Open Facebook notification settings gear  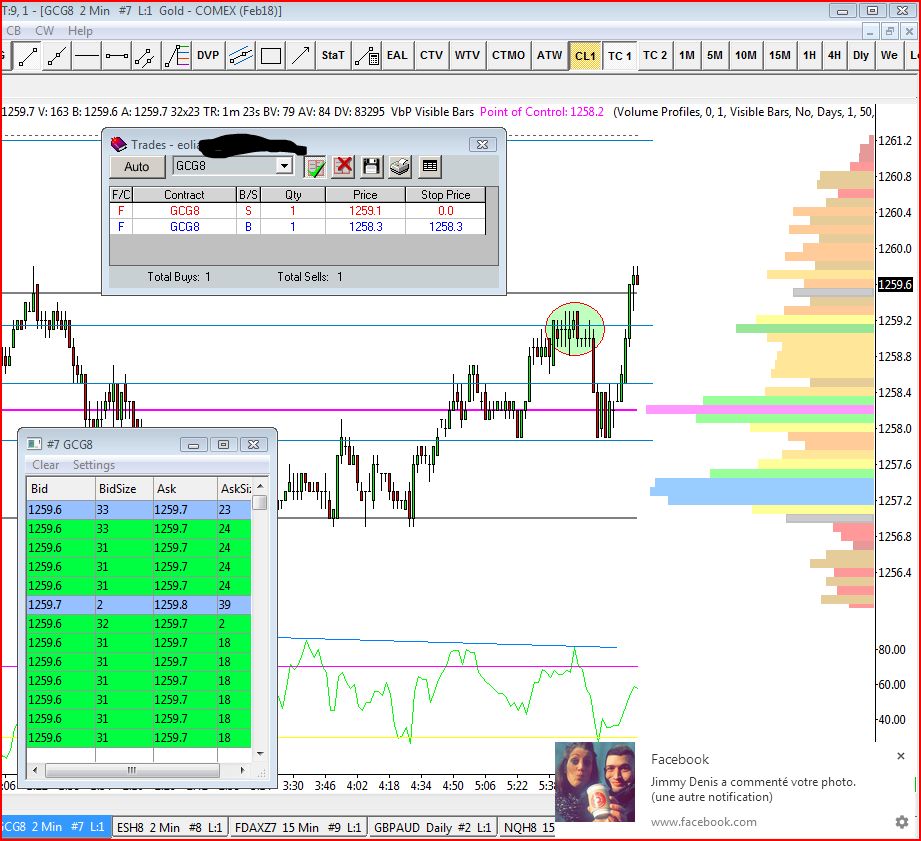point(902,822)
